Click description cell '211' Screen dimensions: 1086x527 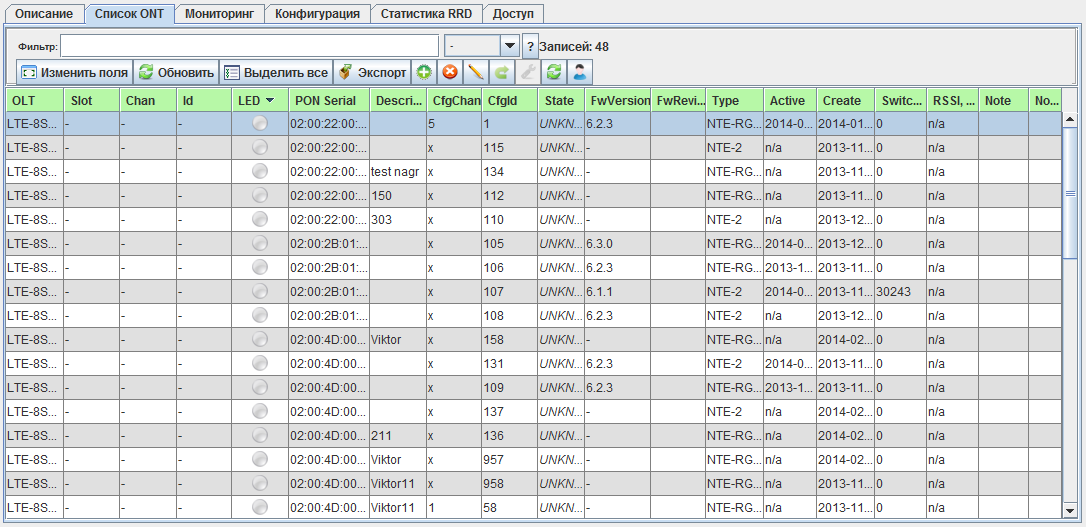398,435
